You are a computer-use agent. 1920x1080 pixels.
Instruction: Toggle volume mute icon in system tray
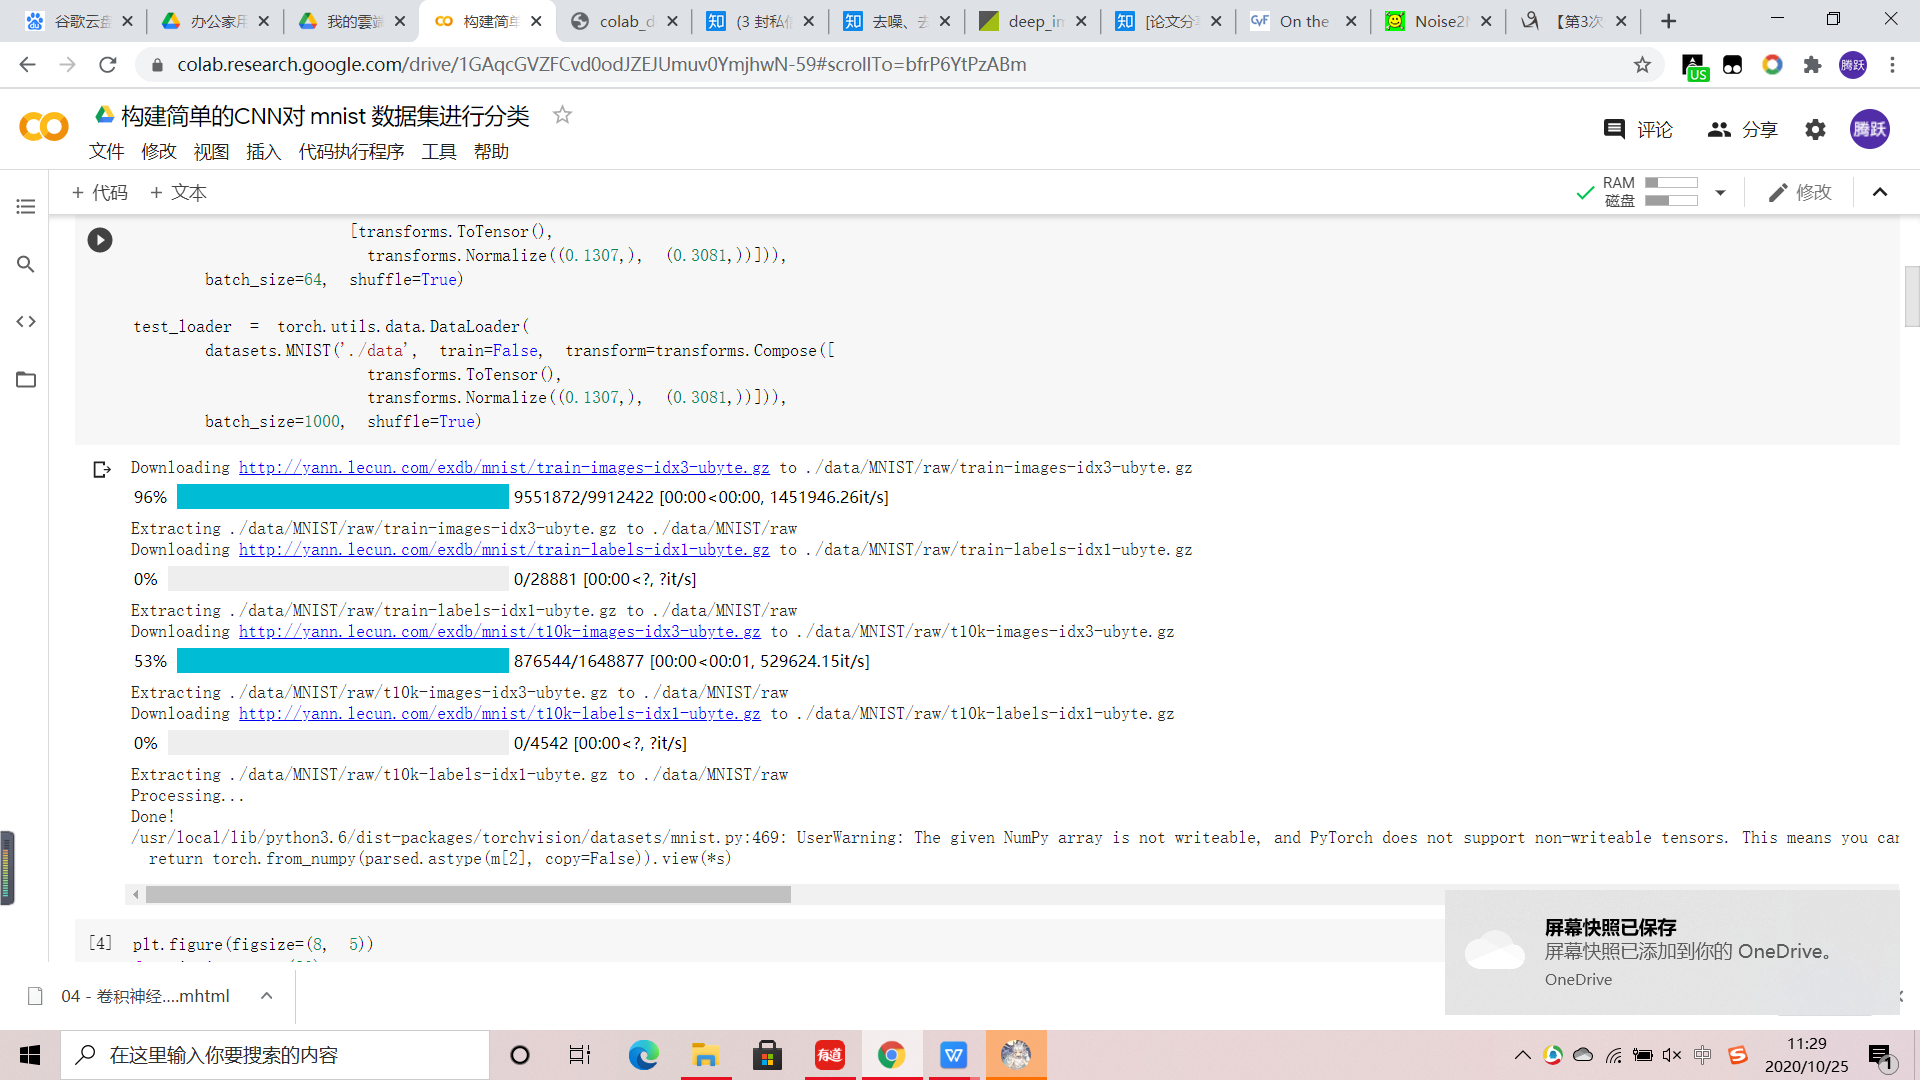1672,1055
